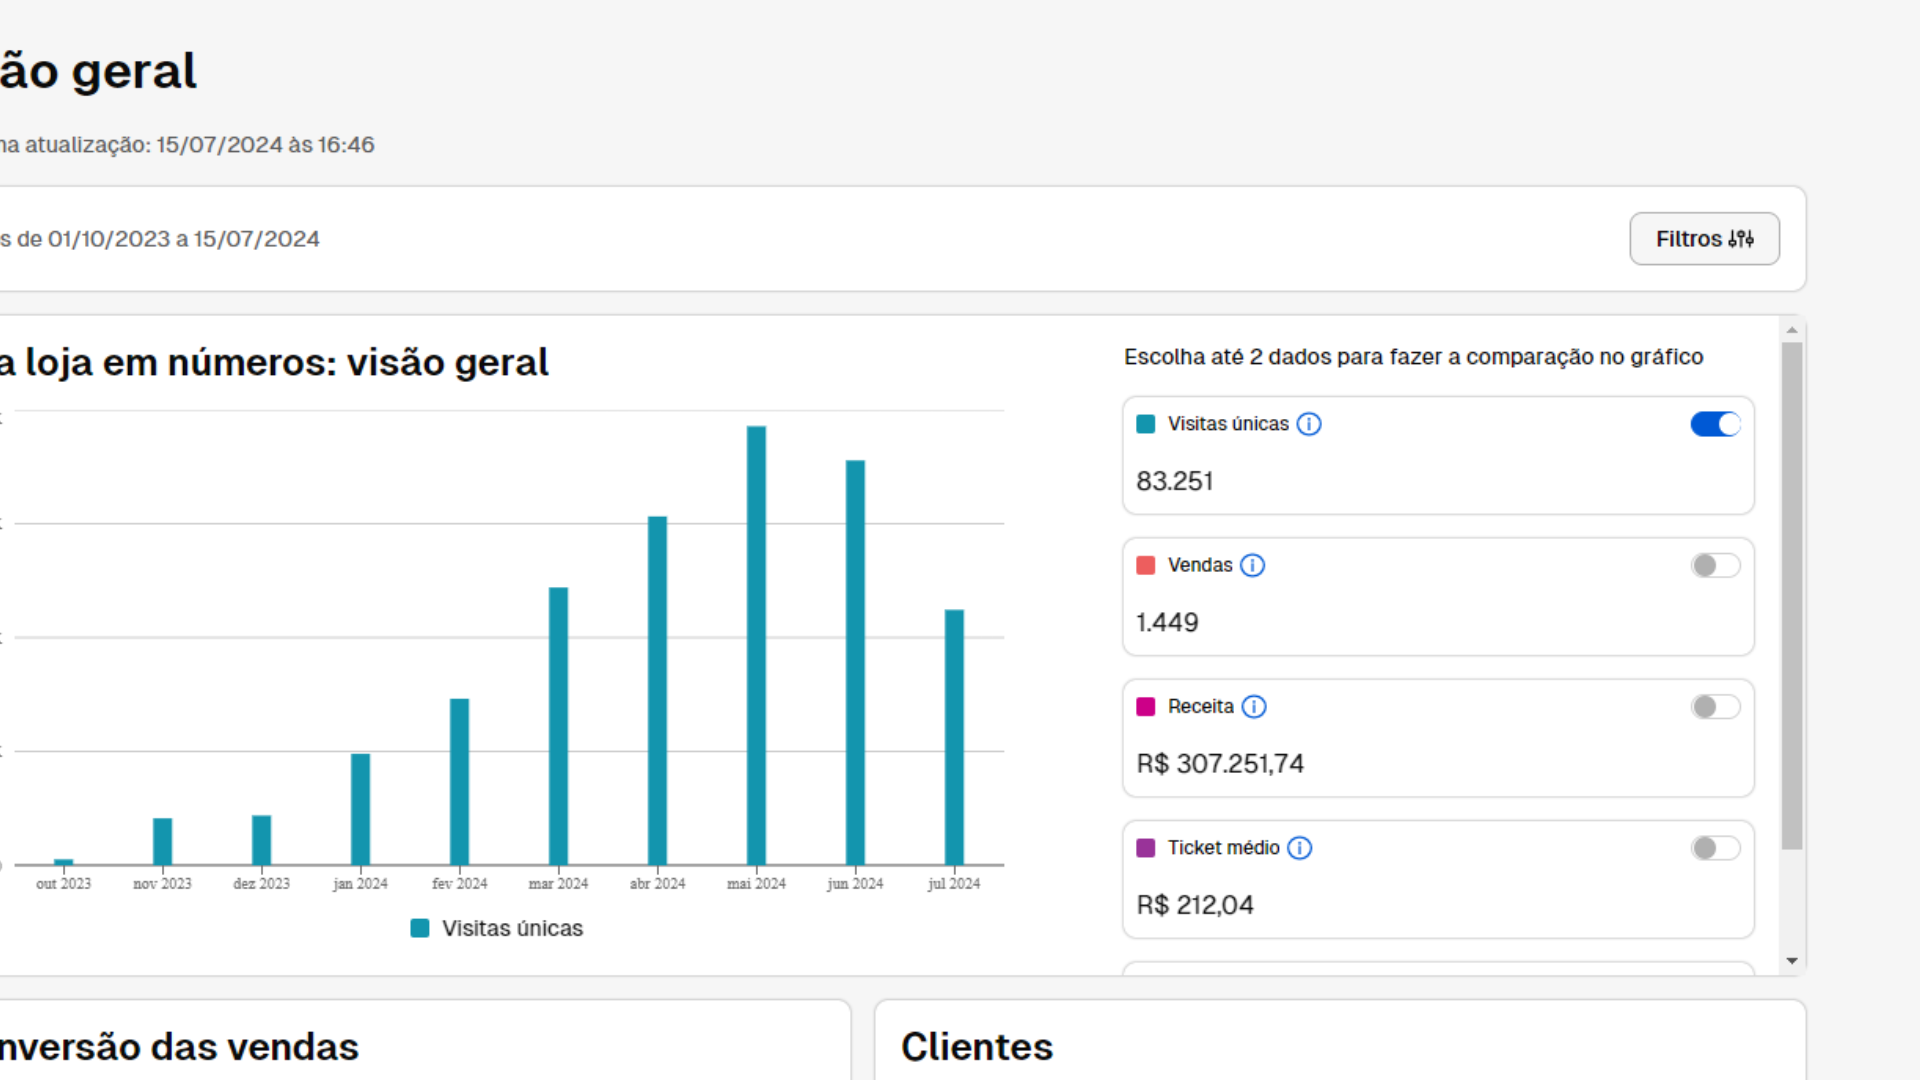Click the magenta Receita color swatch
Viewport: 1920px width, 1080px height.
click(1146, 707)
